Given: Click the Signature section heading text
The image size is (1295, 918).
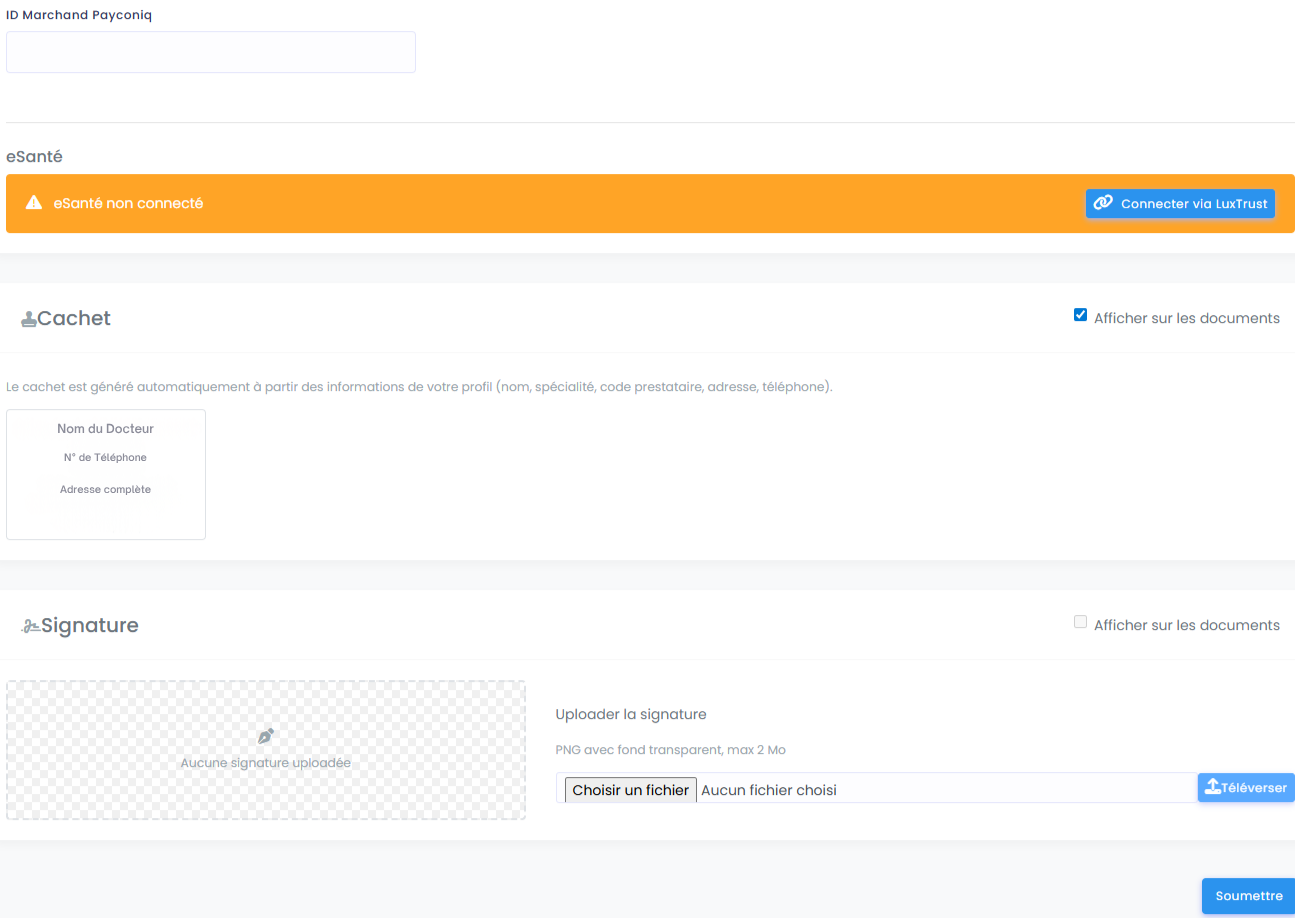Looking at the screenshot, I should click(90, 625).
